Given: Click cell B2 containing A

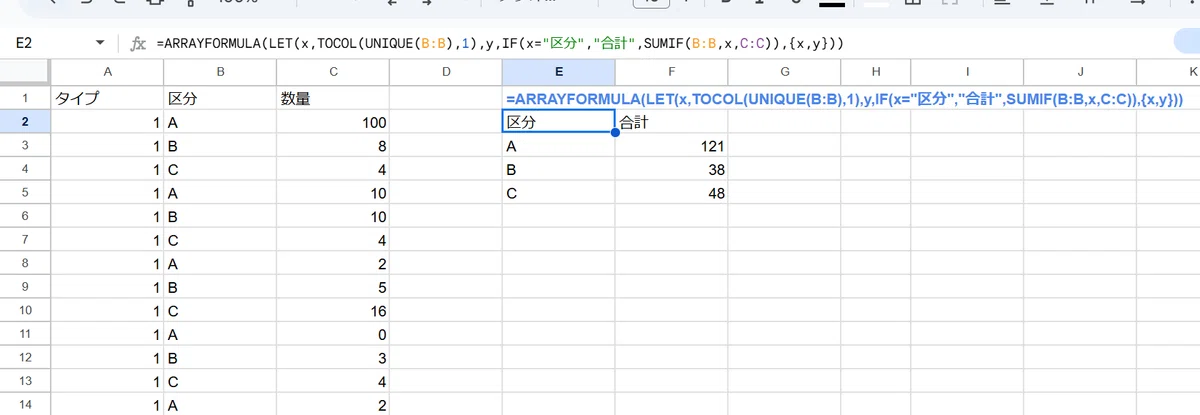Looking at the screenshot, I should [x=220, y=122].
